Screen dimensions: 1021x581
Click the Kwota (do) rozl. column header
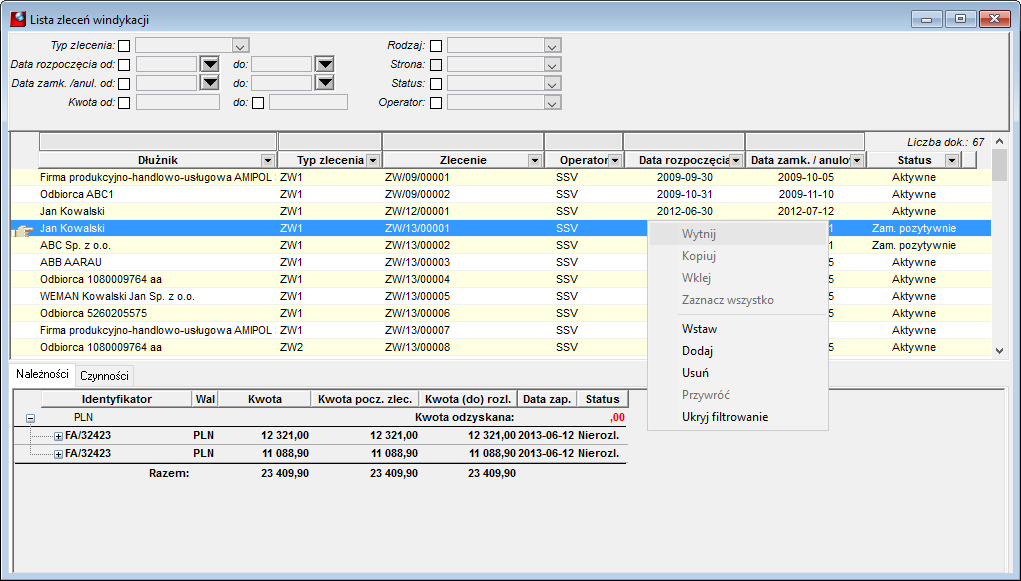[469, 399]
